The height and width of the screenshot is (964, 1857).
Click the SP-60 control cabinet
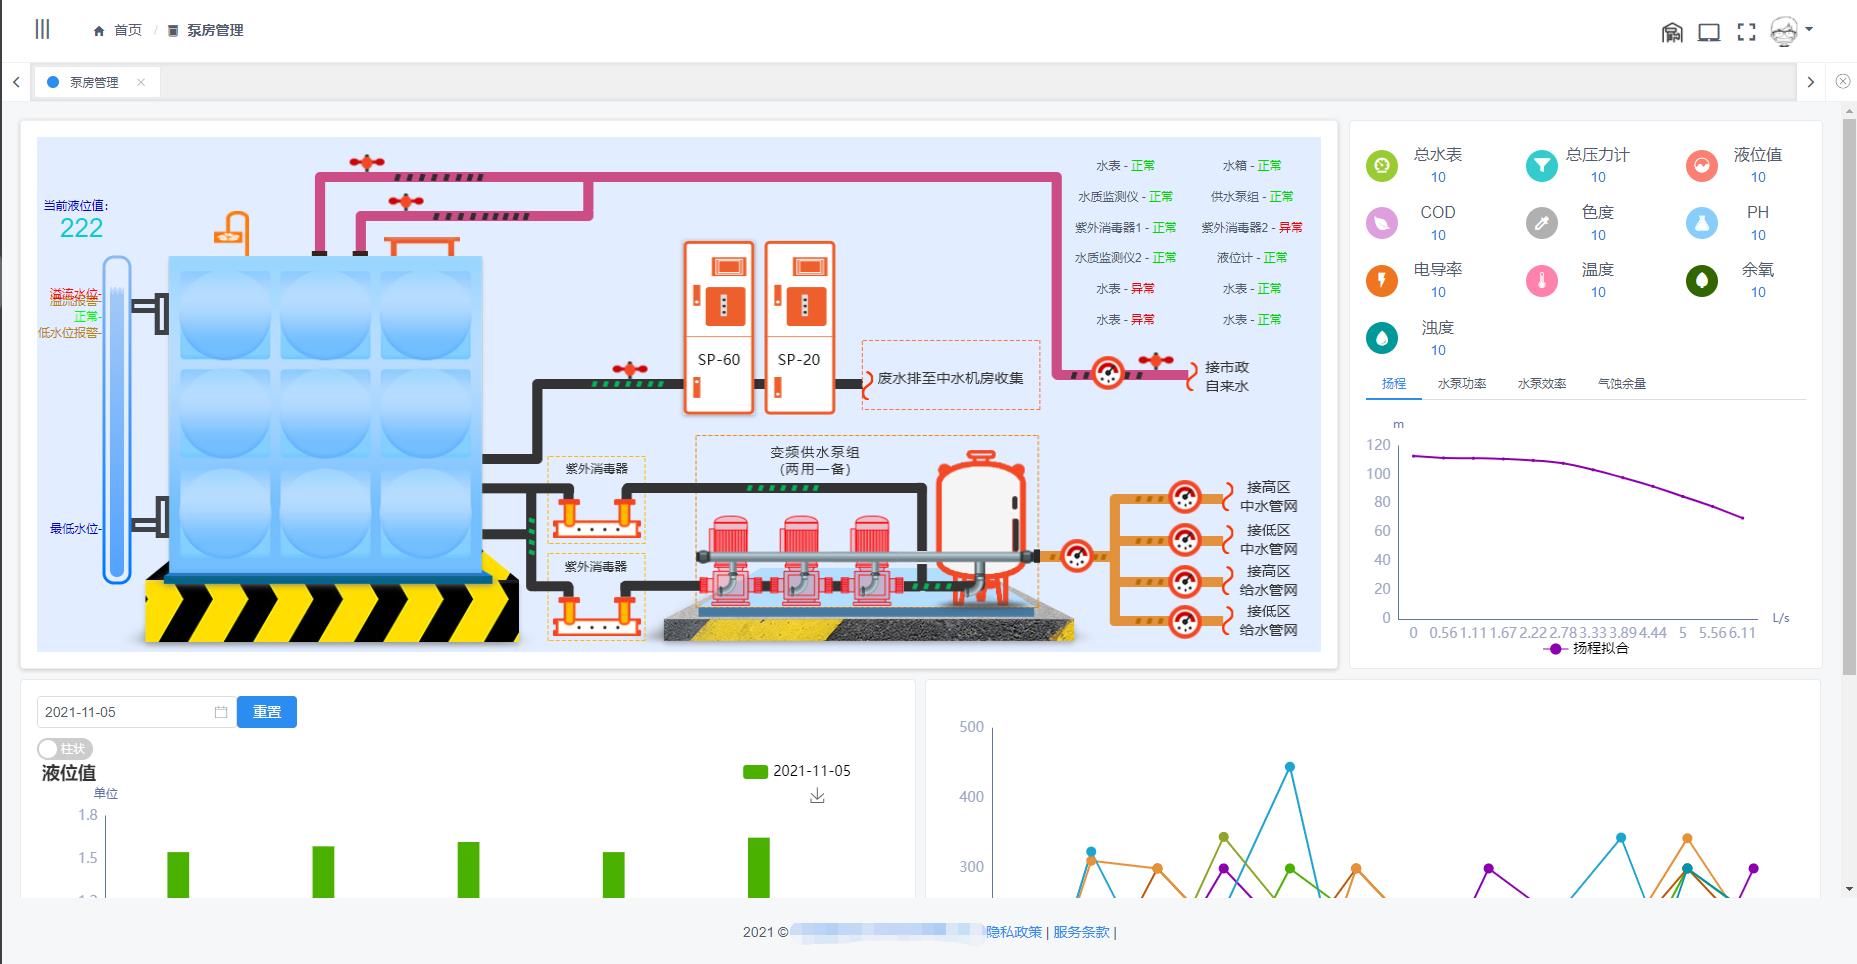719,327
